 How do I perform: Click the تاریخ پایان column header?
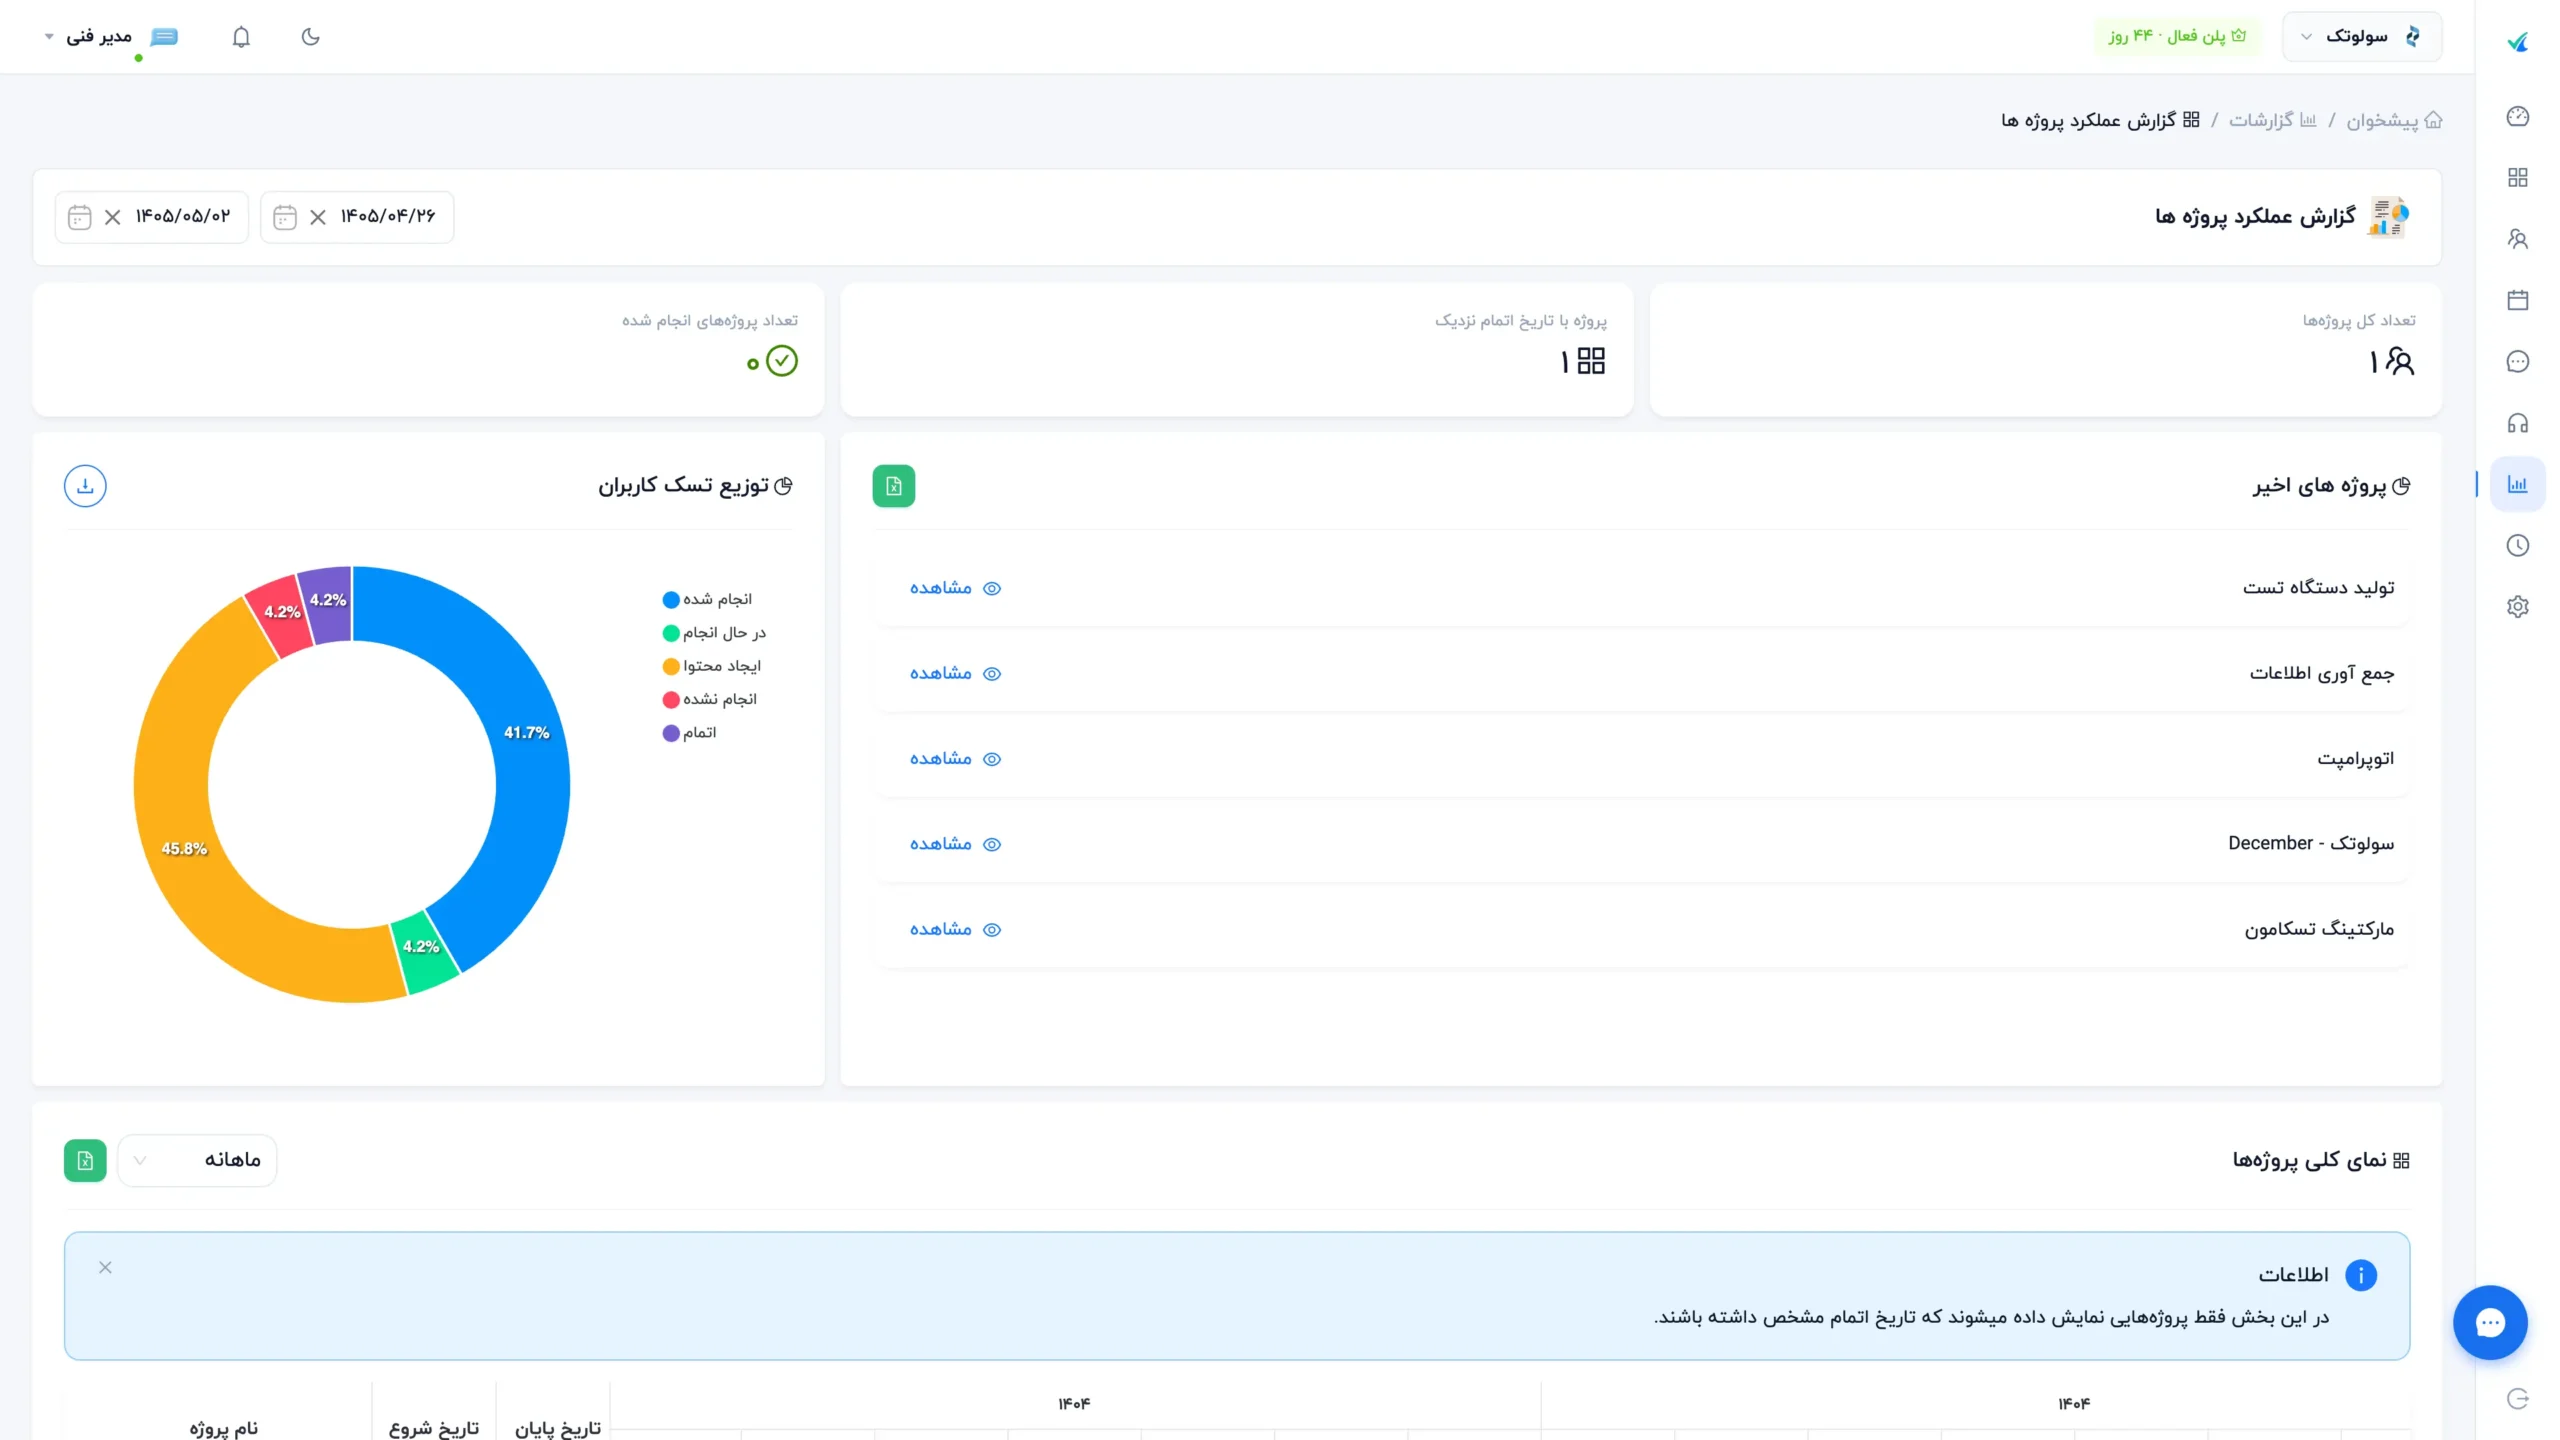tap(558, 1428)
